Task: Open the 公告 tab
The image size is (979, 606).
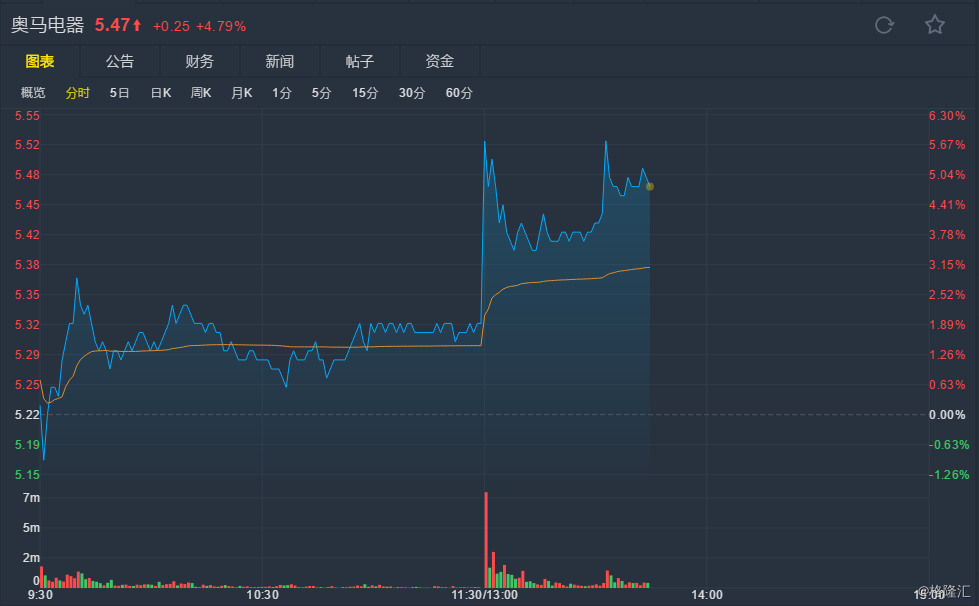Action: (120, 61)
